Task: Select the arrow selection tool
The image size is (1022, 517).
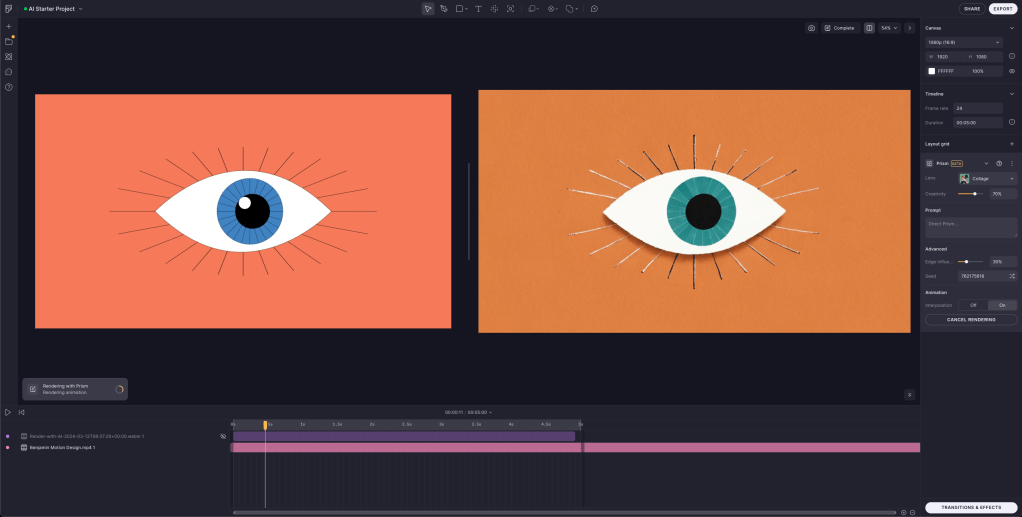Action: point(428,8)
